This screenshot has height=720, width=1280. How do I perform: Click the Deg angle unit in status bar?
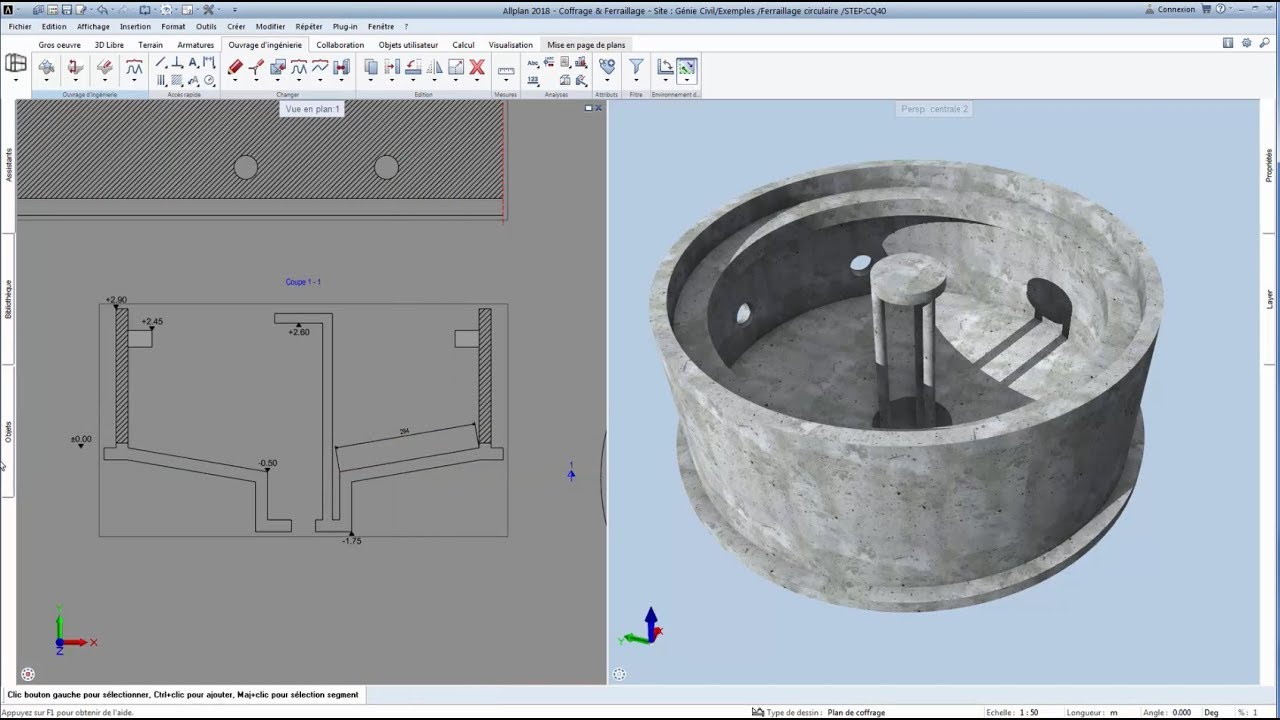pyautogui.click(x=1211, y=712)
